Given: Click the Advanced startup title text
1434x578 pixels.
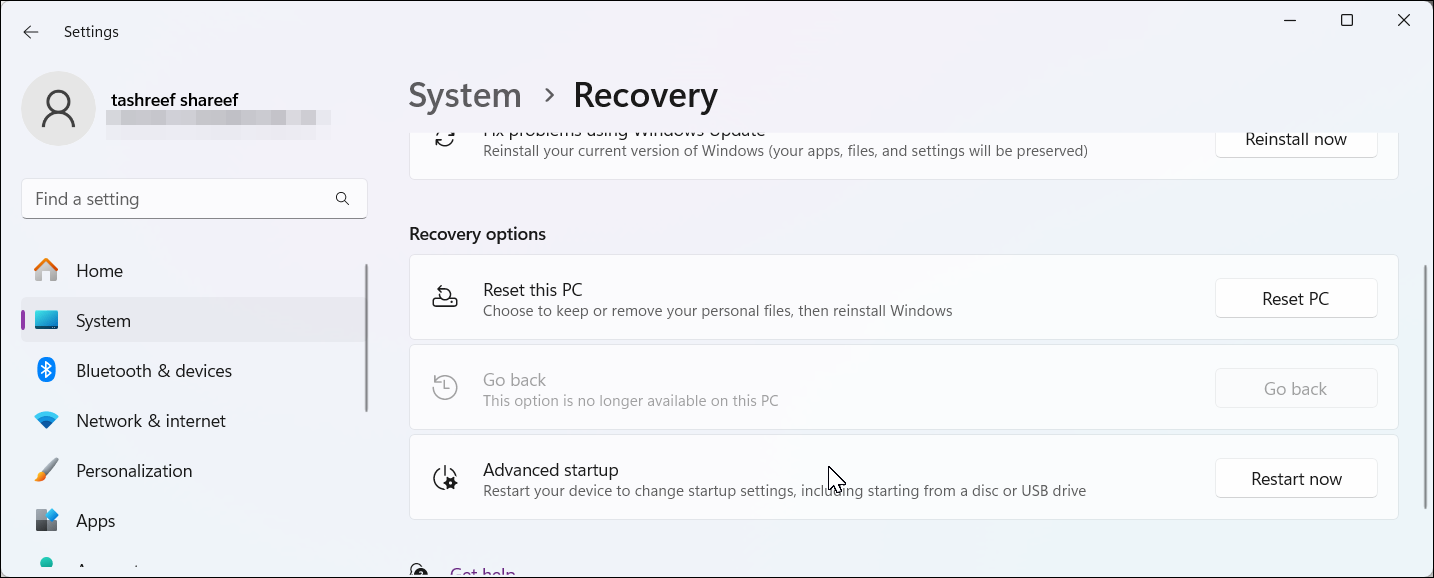Looking at the screenshot, I should coord(551,470).
